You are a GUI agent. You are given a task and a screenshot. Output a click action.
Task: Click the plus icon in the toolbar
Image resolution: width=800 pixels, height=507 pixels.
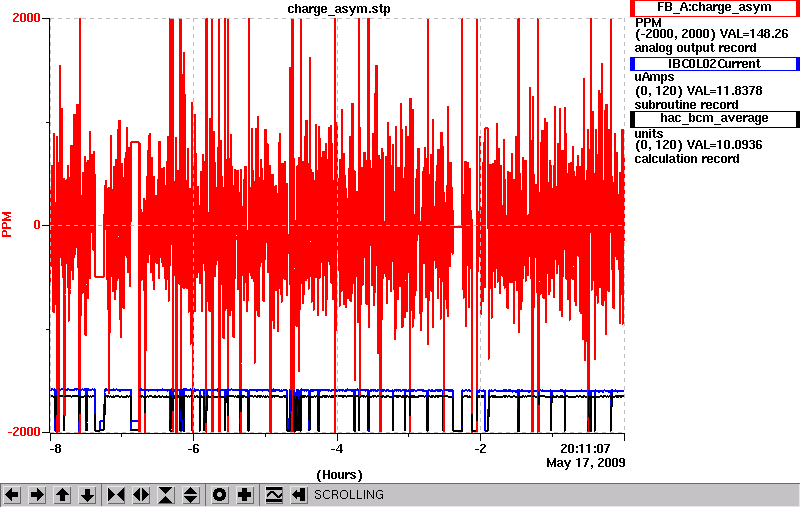click(x=245, y=495)
